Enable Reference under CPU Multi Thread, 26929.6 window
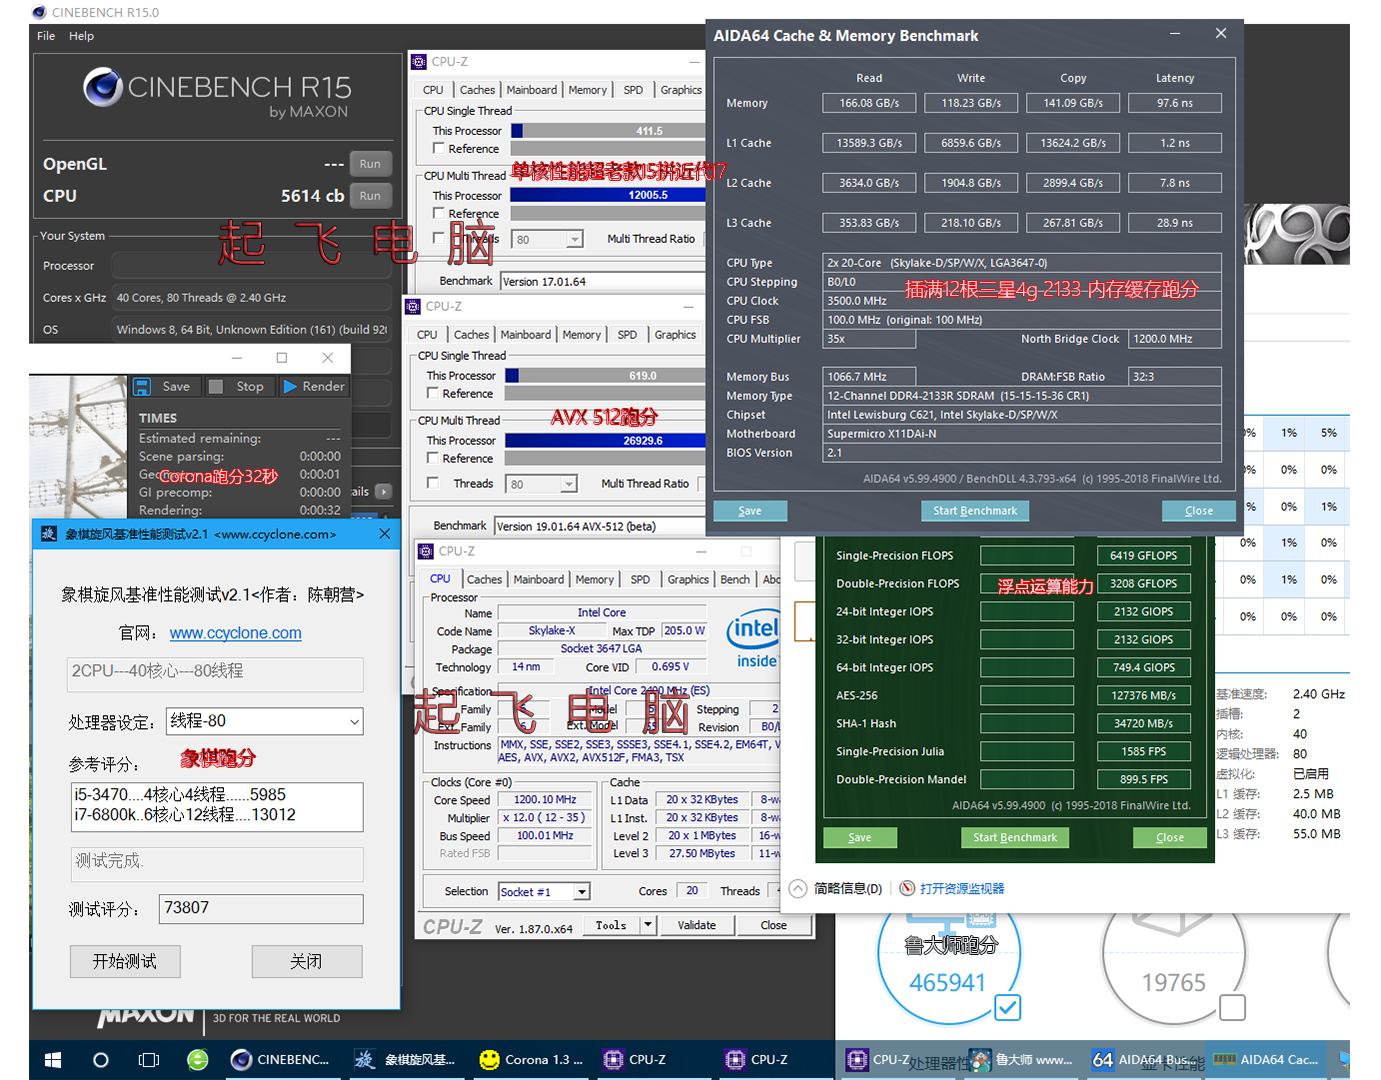 [x=432, y=458]
